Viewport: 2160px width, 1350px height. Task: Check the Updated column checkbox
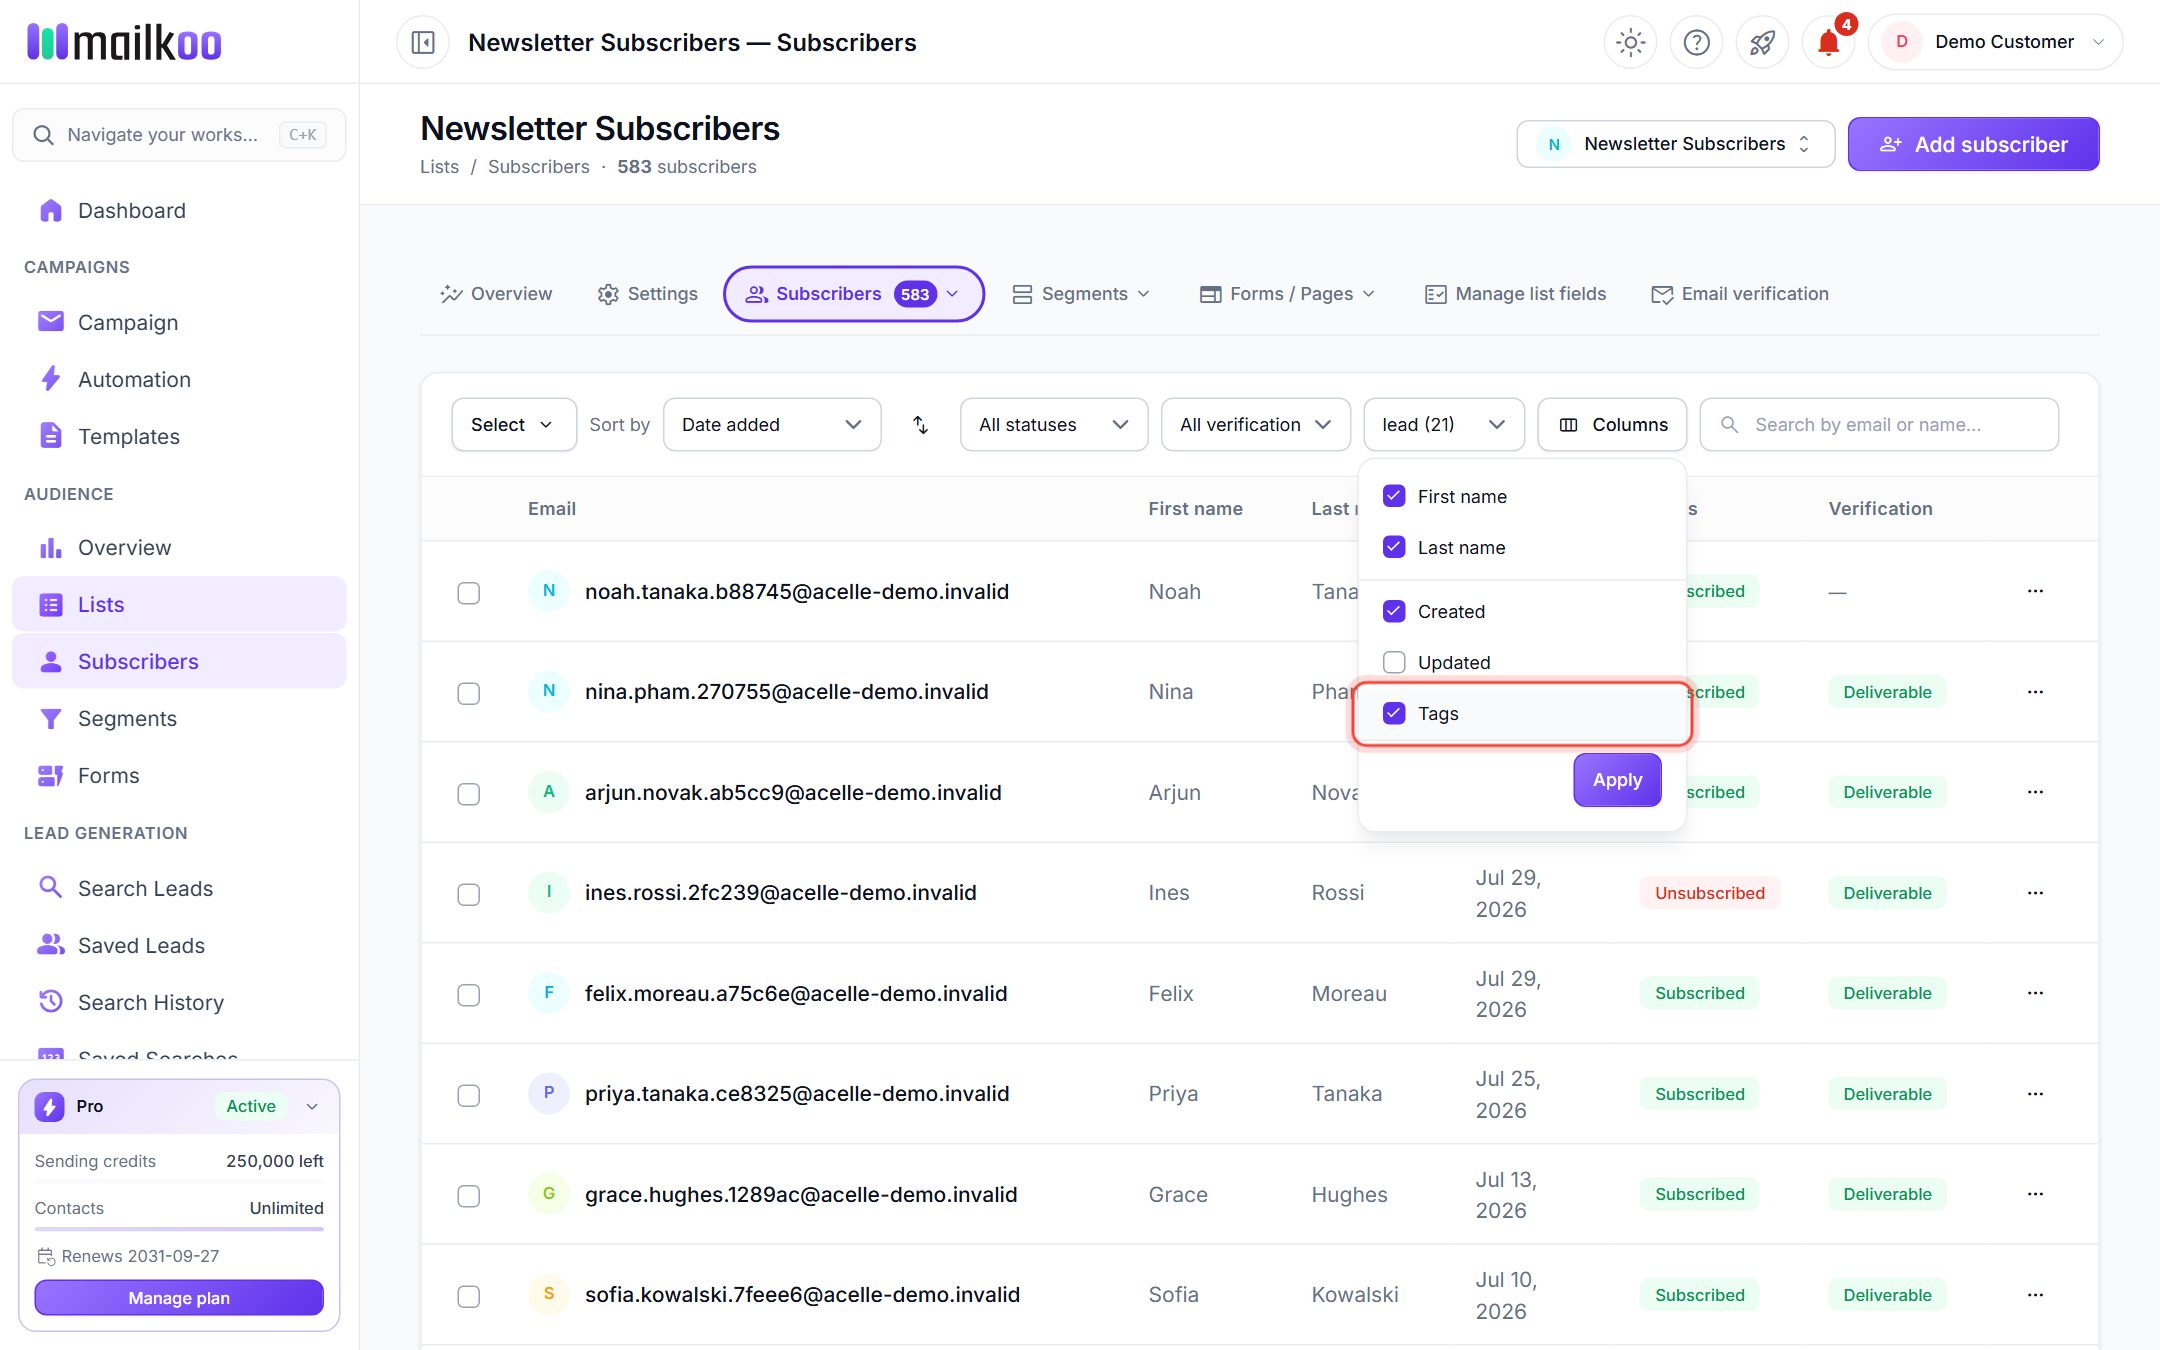[1394, 662]
